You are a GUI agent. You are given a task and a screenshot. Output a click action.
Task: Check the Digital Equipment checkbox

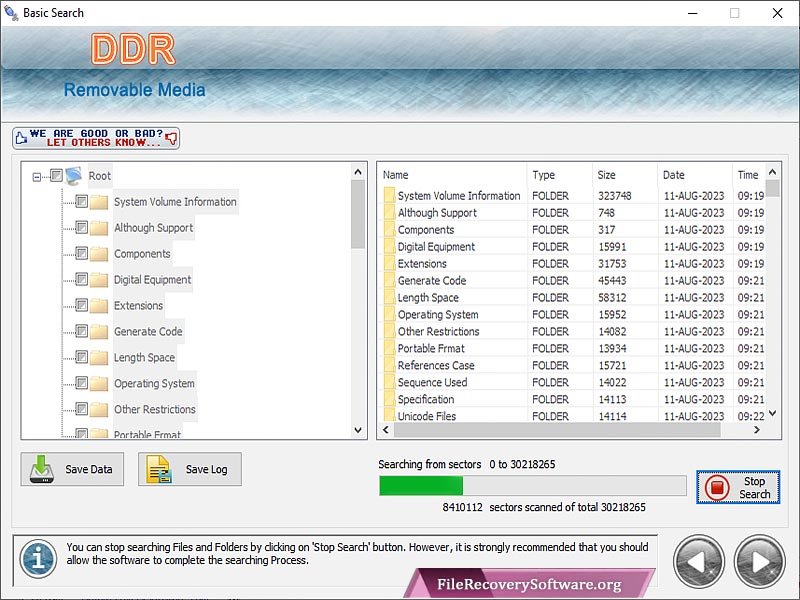(82, 279)
